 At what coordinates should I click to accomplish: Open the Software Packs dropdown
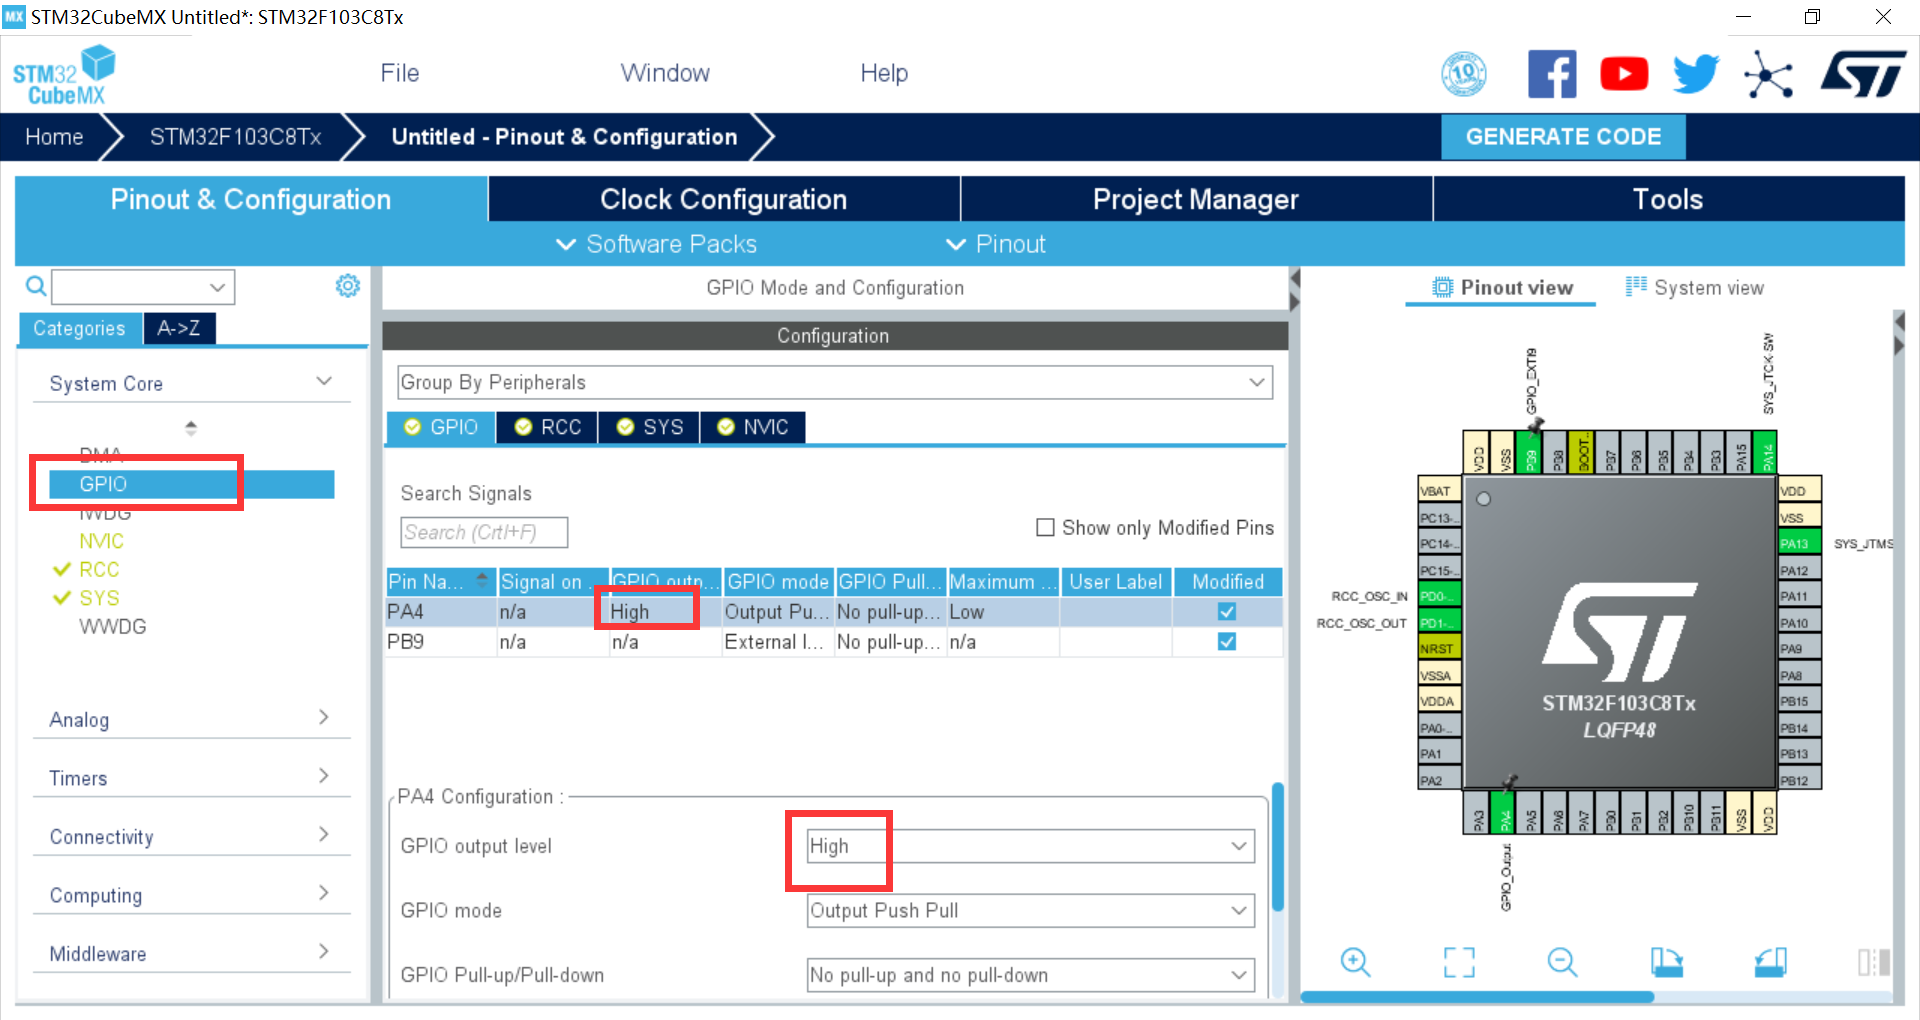[656, 244]
